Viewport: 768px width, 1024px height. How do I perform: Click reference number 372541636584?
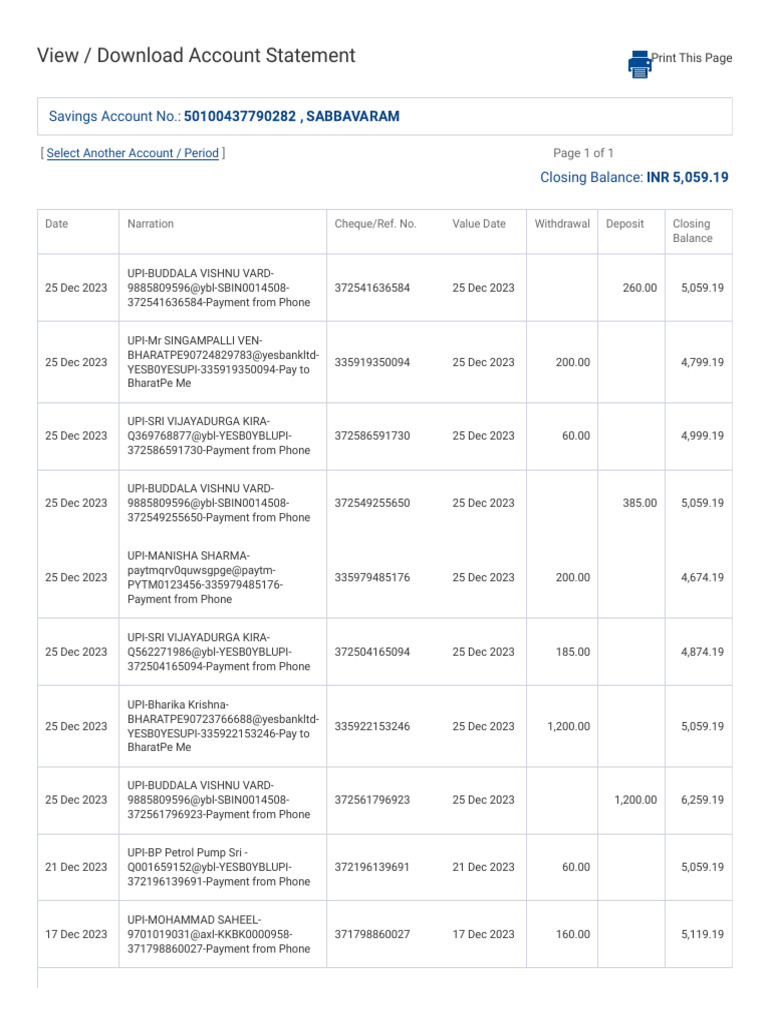(x=372, y=288)
